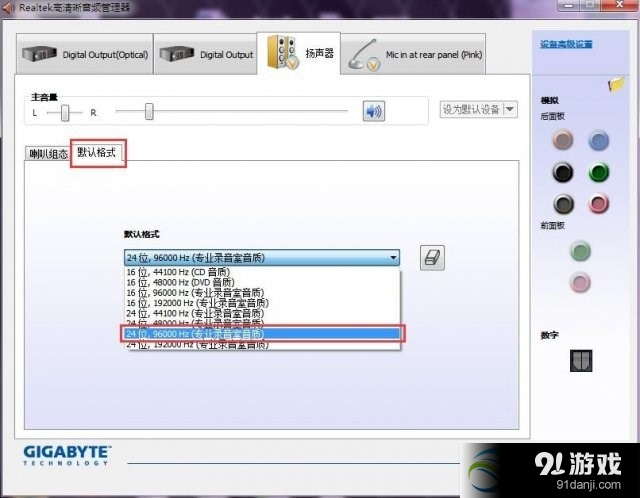Expand the 设为默认设备 dropdown arrow
The width and height of the screenshot is (640, 498).
coord(510,109)
